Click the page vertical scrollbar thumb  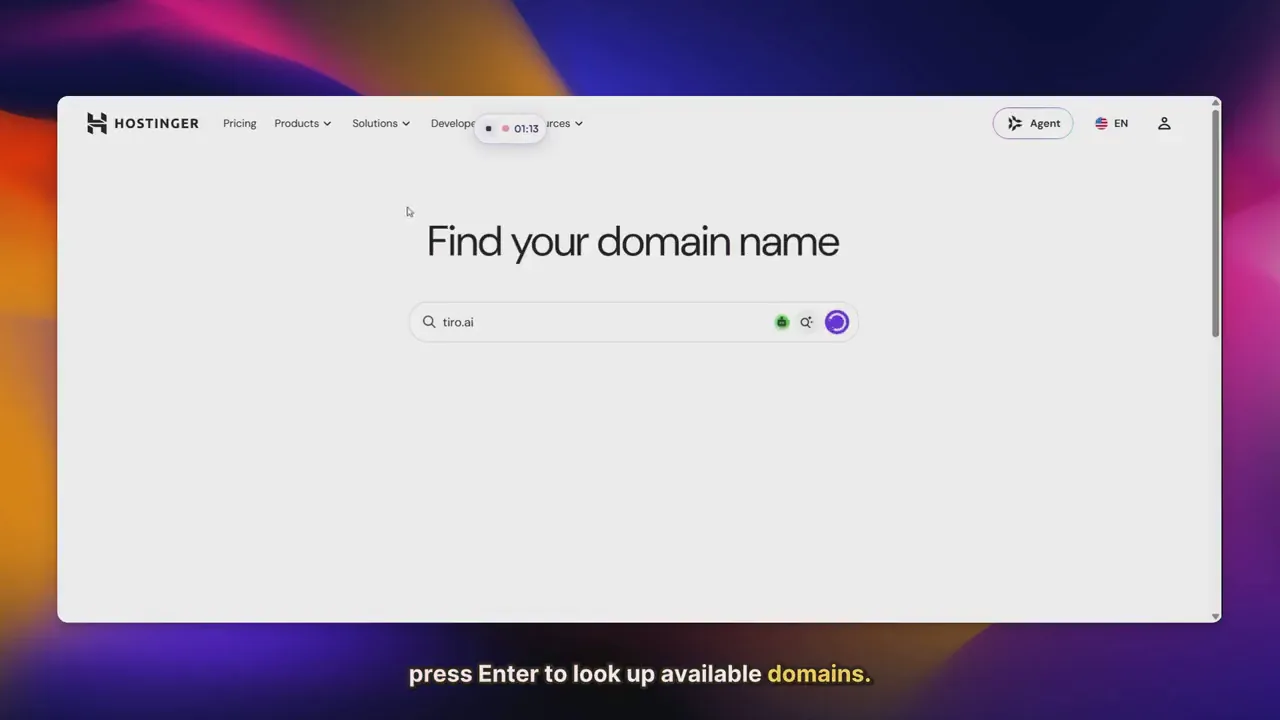[1215, 223]
